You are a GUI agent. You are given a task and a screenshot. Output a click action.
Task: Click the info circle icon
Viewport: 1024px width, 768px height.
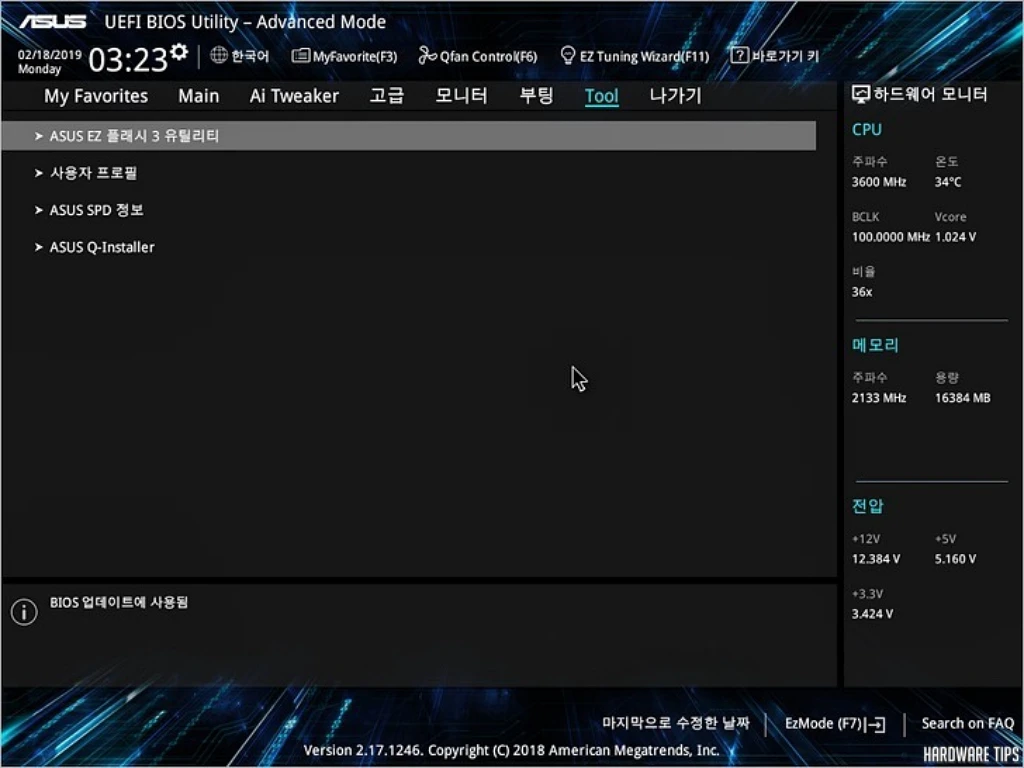pos(24,612)
